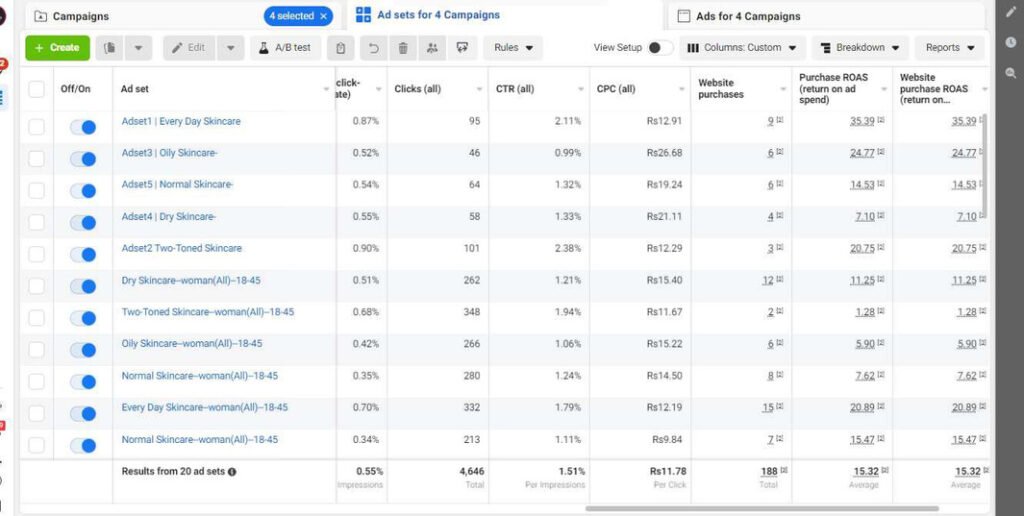Turn off Adset1 Every Day Skincare toggle
The height and width of the screenshot is (516, 1024).
[x=83, y=127]
